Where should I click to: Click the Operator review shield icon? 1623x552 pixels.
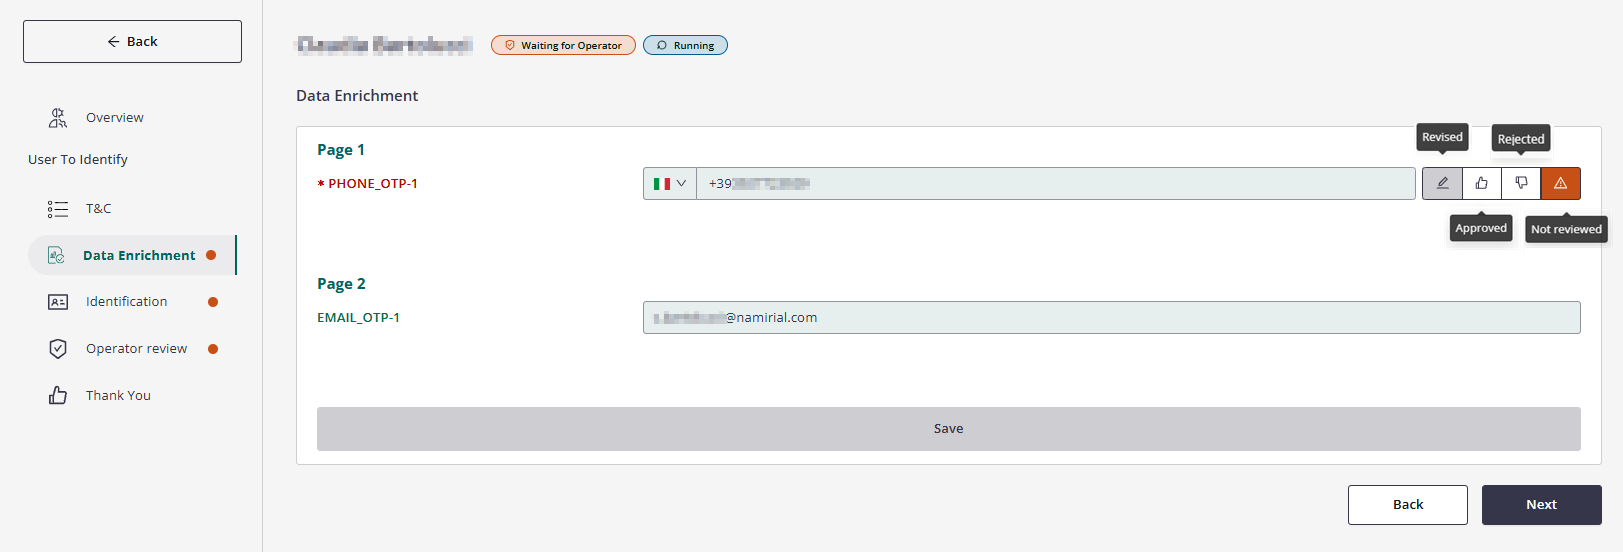coord(58,349)
